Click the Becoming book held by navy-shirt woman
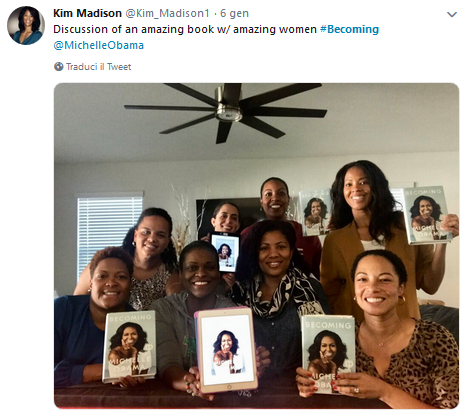Image resolution: width=465 pixels, height=416 pixels. pos(130,346)
